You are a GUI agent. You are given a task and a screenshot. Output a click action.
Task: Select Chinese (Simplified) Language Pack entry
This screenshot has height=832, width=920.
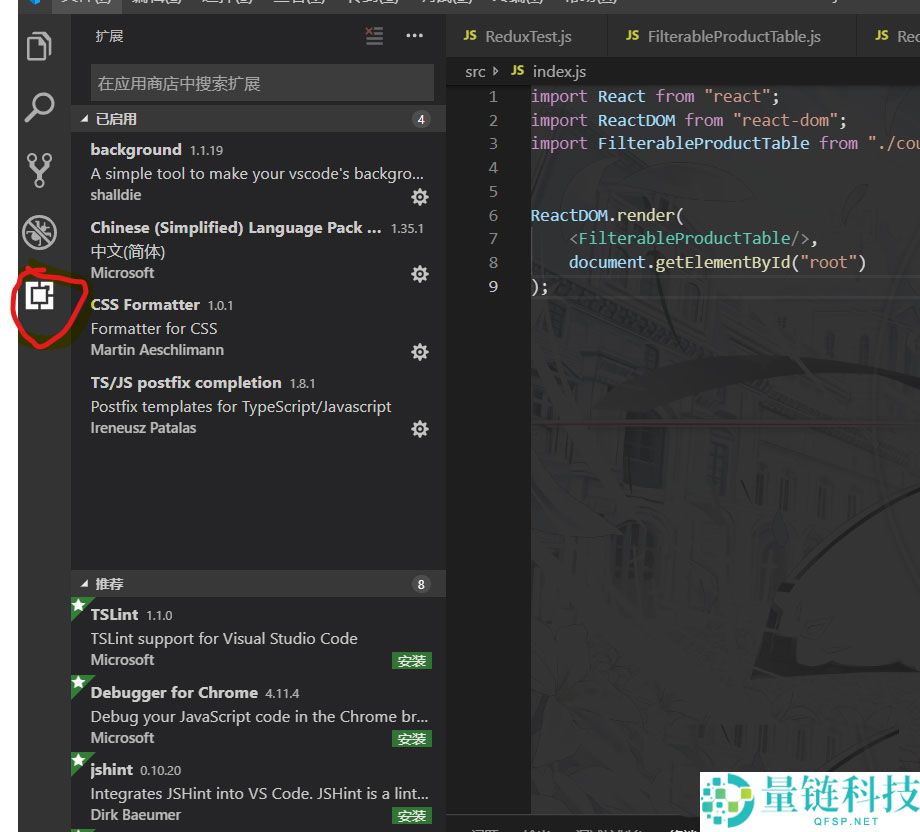(x=259, y=249)
